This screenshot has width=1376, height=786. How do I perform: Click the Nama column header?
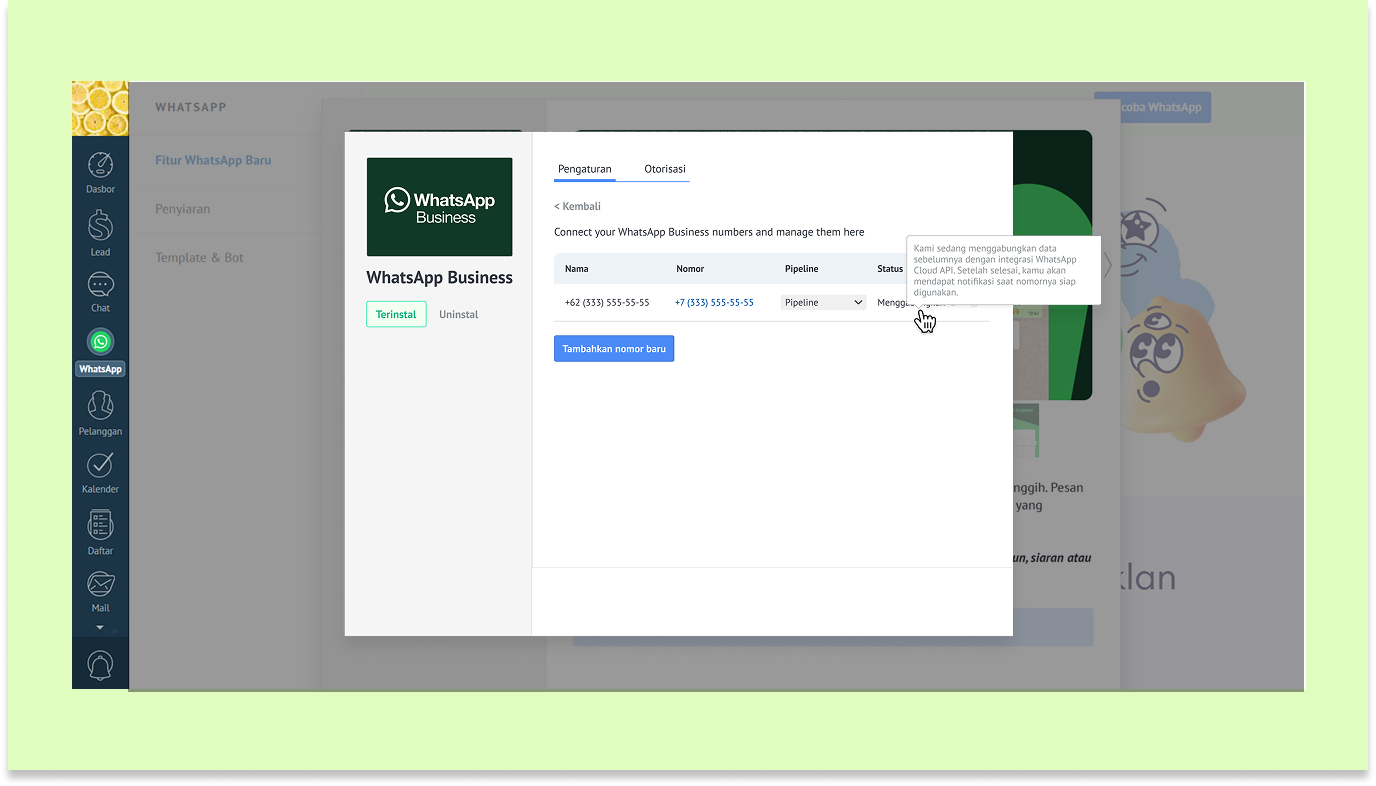[x=577, y=269]
